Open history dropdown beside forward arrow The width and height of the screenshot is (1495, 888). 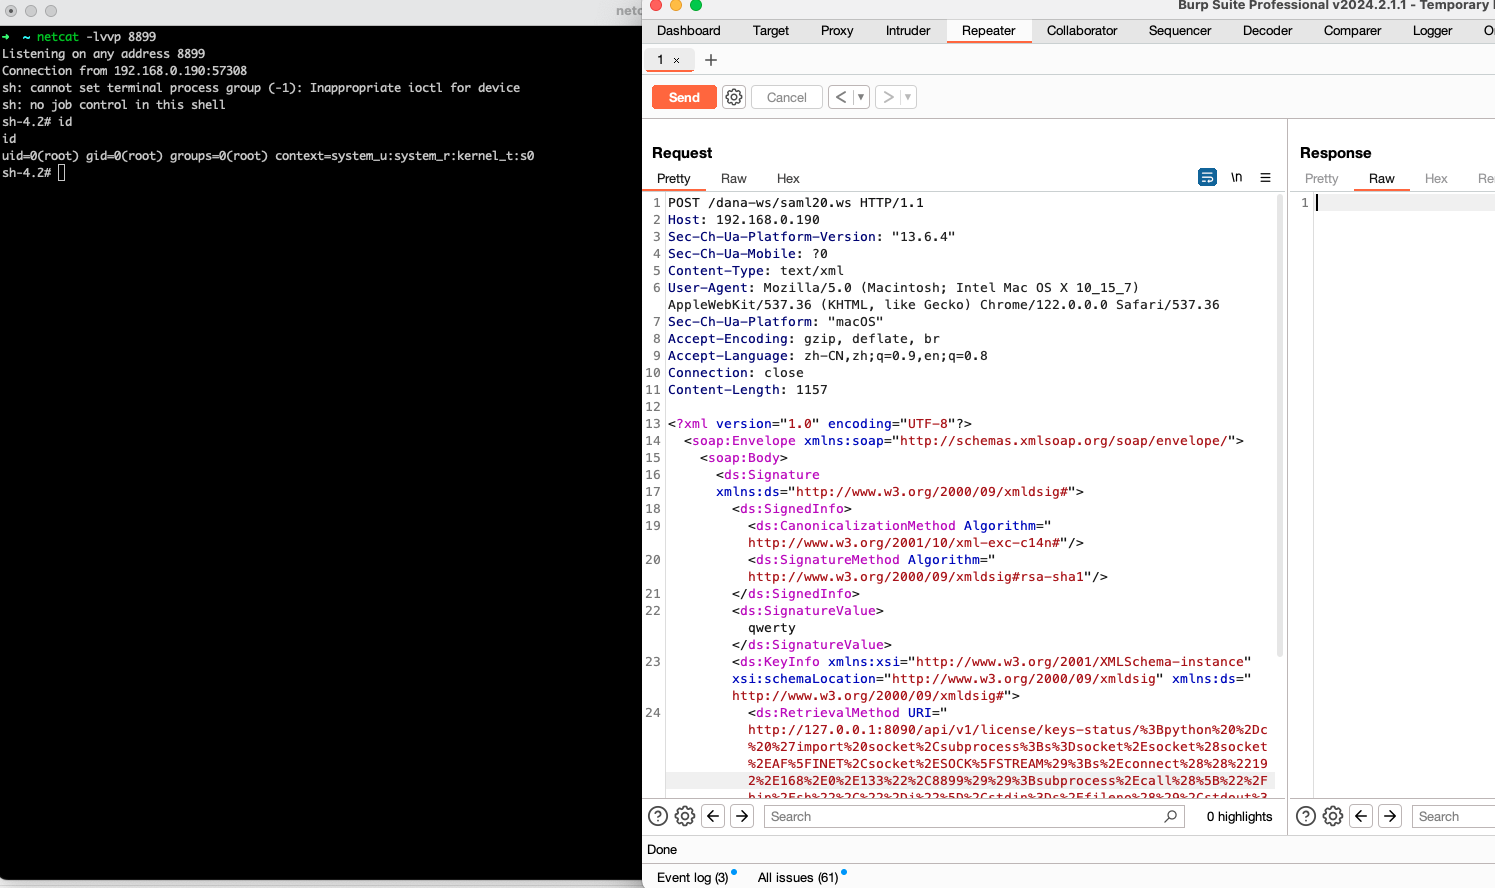click(x=907, y=97)
